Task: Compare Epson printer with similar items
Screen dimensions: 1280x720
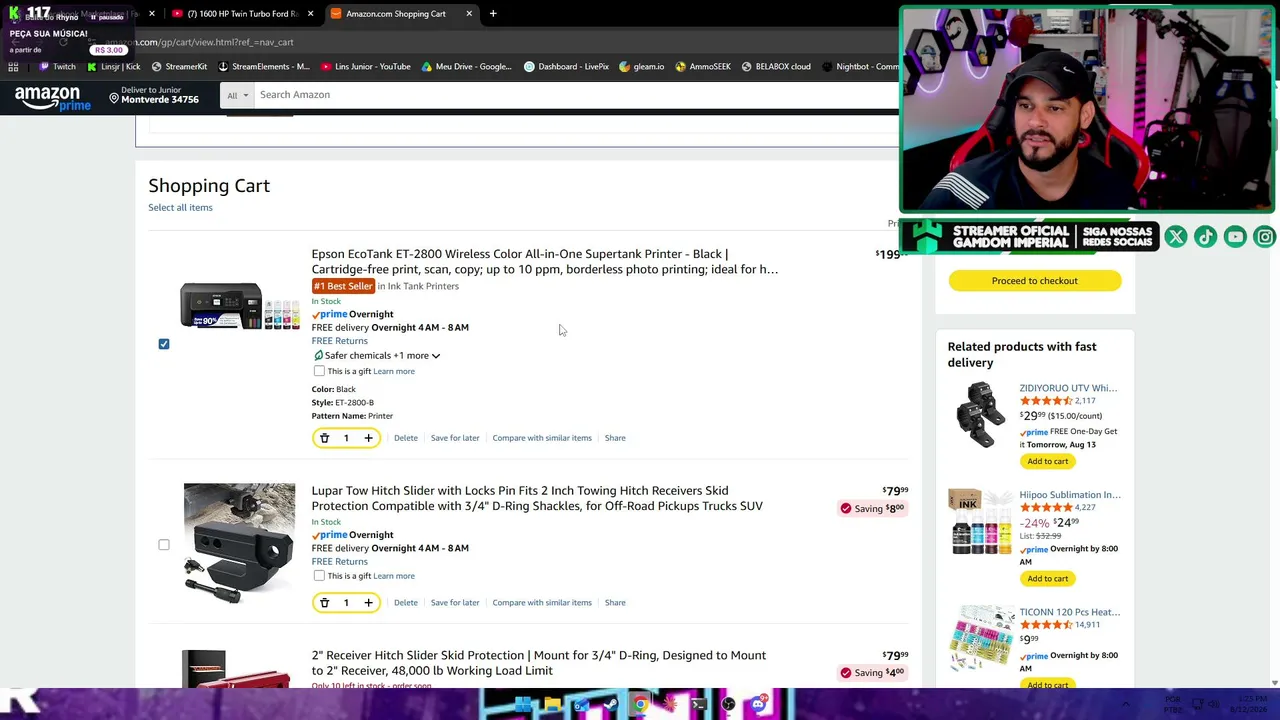Action: (x=542, y=438)
